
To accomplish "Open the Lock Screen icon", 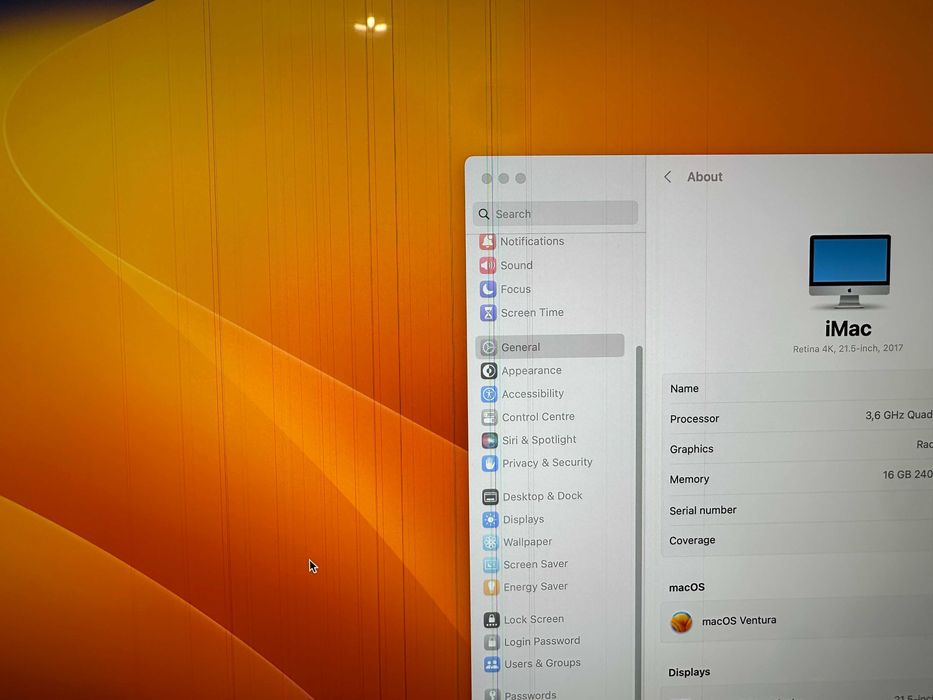I will point(491,620).
